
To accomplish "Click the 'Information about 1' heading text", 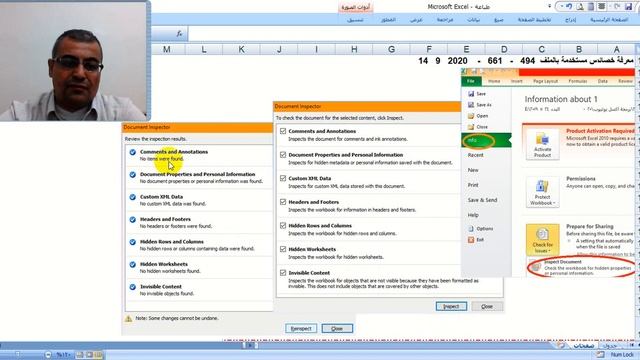I will click(561, 99).
